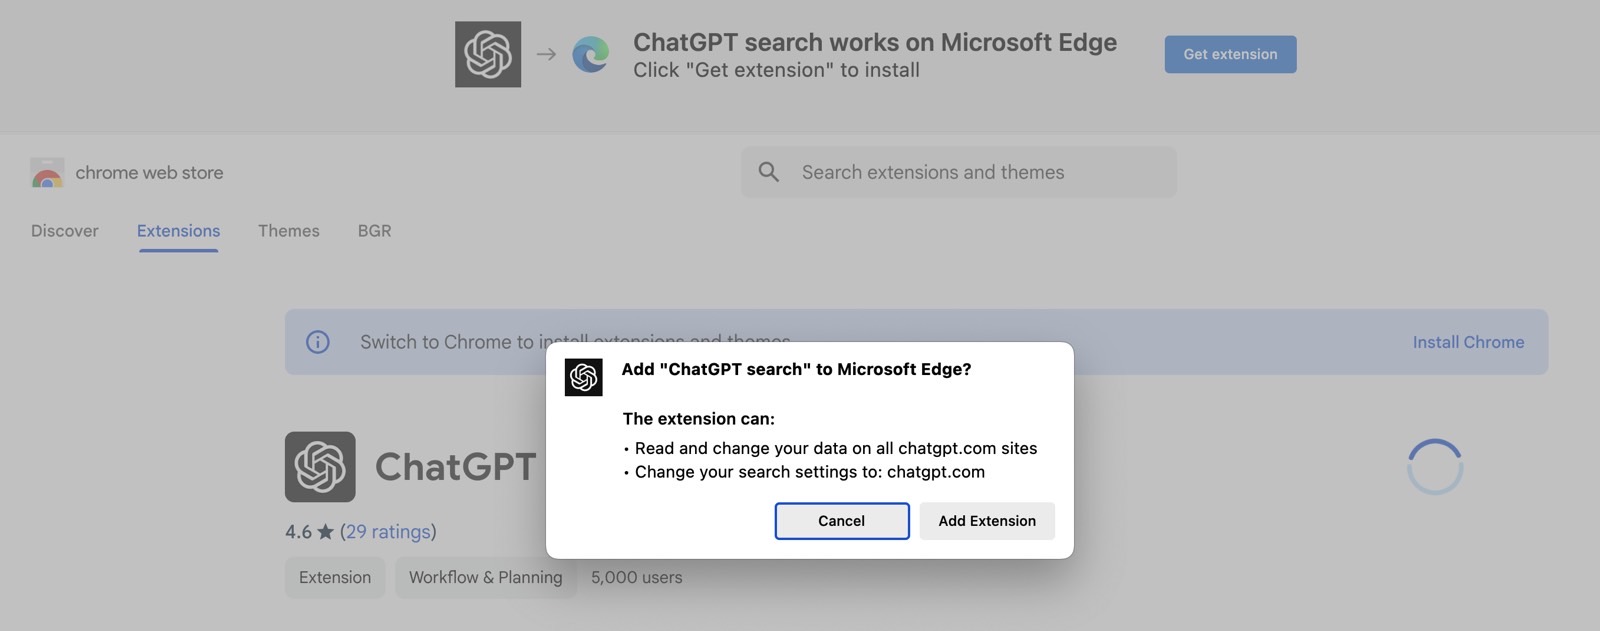Cancel the add extension dialog

[x=842, y=521]
